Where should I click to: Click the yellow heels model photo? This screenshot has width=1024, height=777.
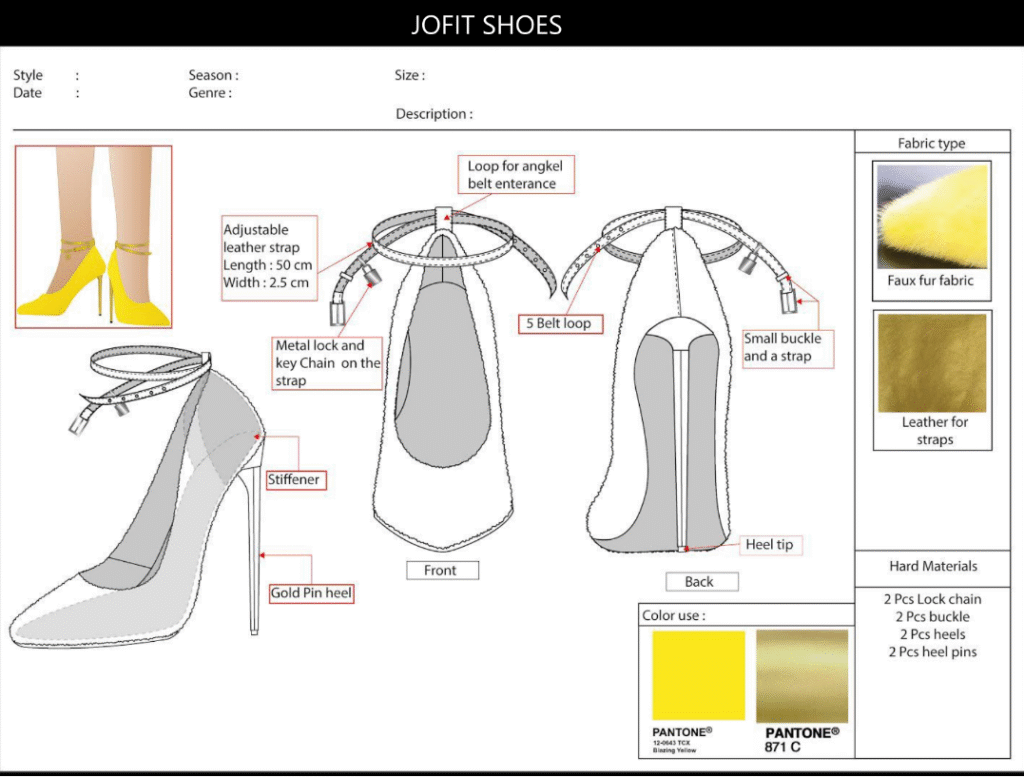tap(93, 237)
